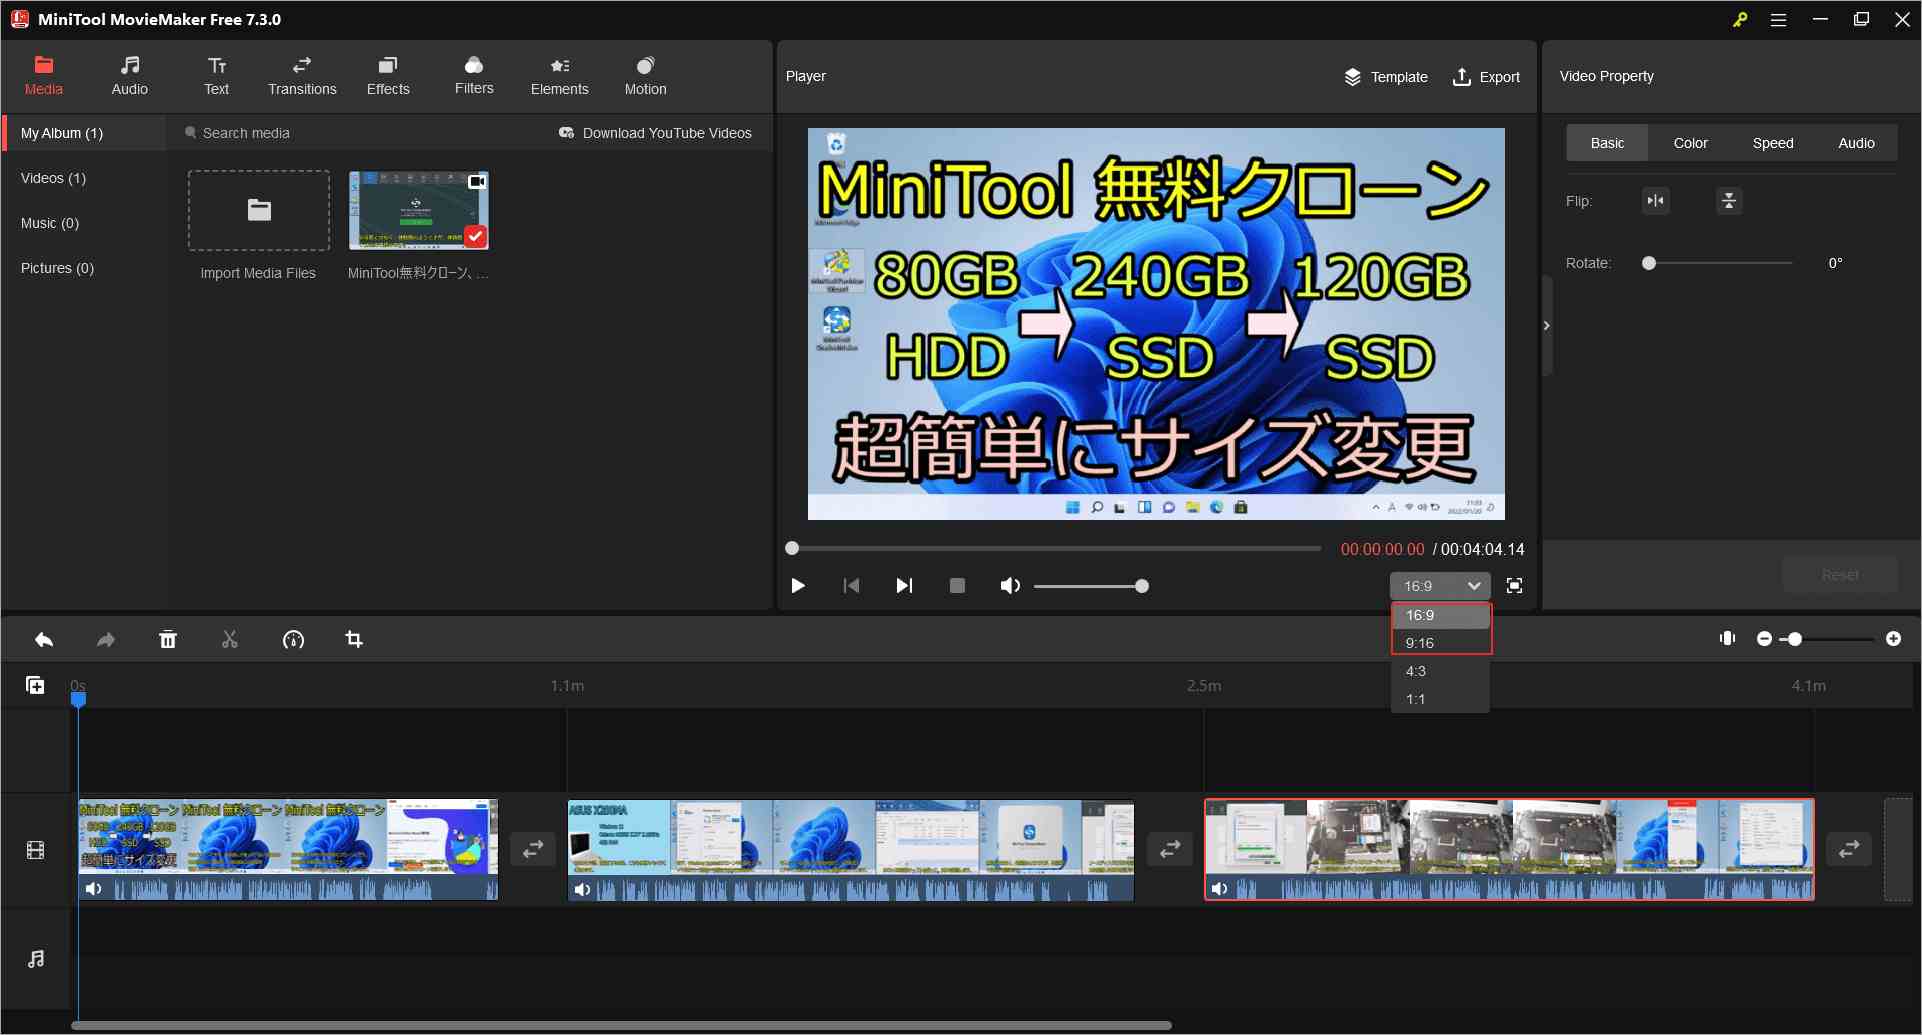Zoom out the timeline
The height and width of the screenshot is (1035, 1922).
tap(1764, 639)
